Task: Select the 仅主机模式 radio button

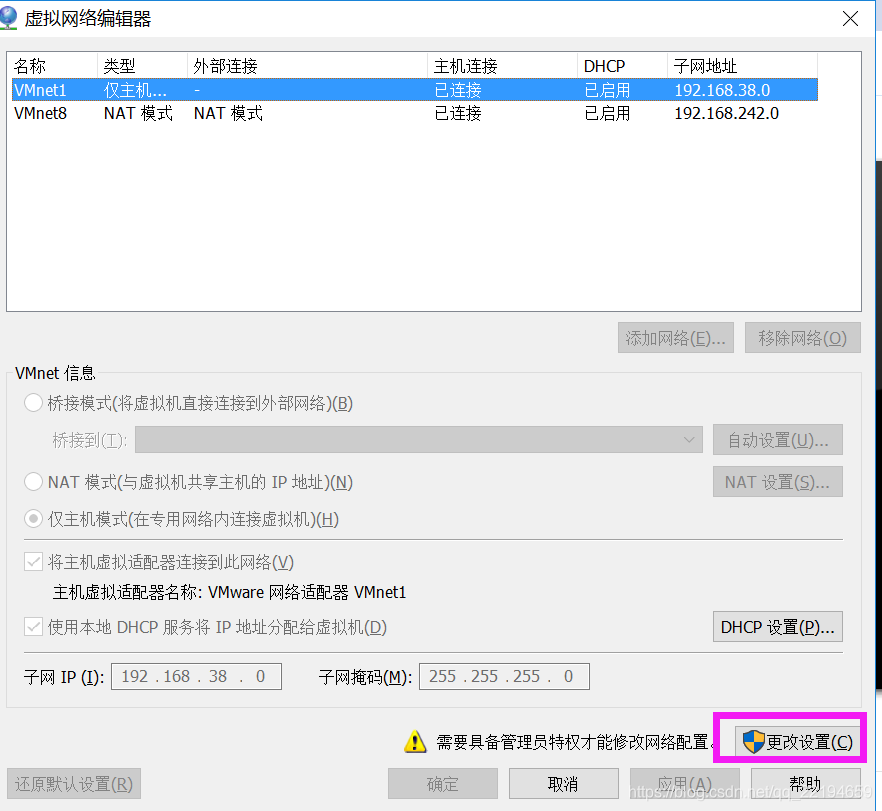Action: click(33, 519)
